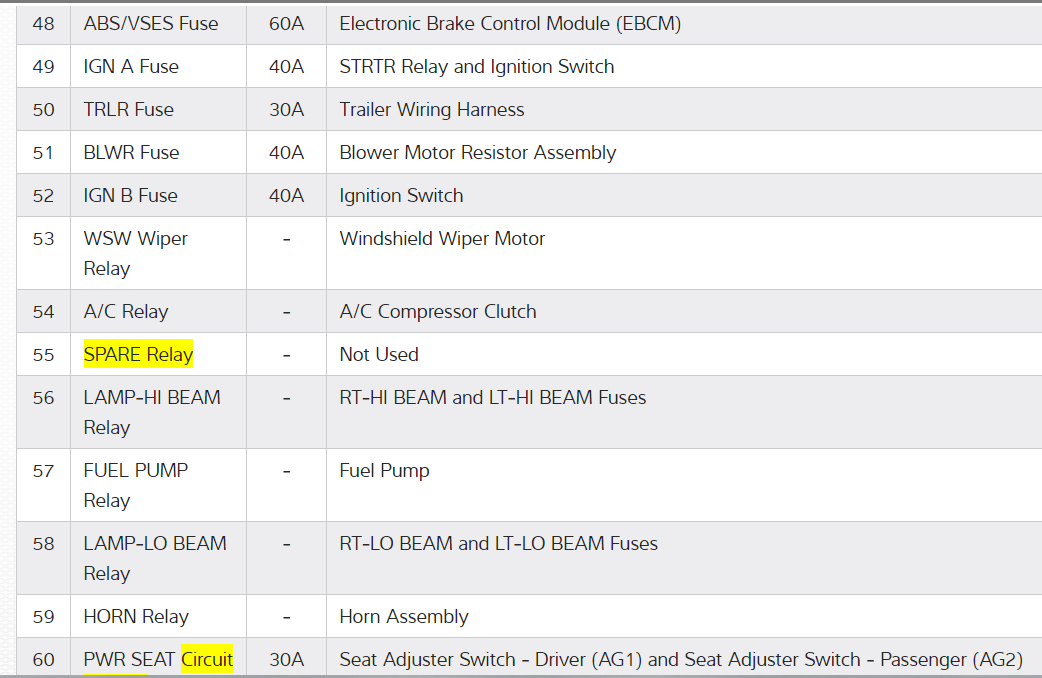Image resolution: width=1042 pixels, height=678 pixels.
Task: Click the Windshield Wiper Motor description
Action: click(x=442, y=238)
